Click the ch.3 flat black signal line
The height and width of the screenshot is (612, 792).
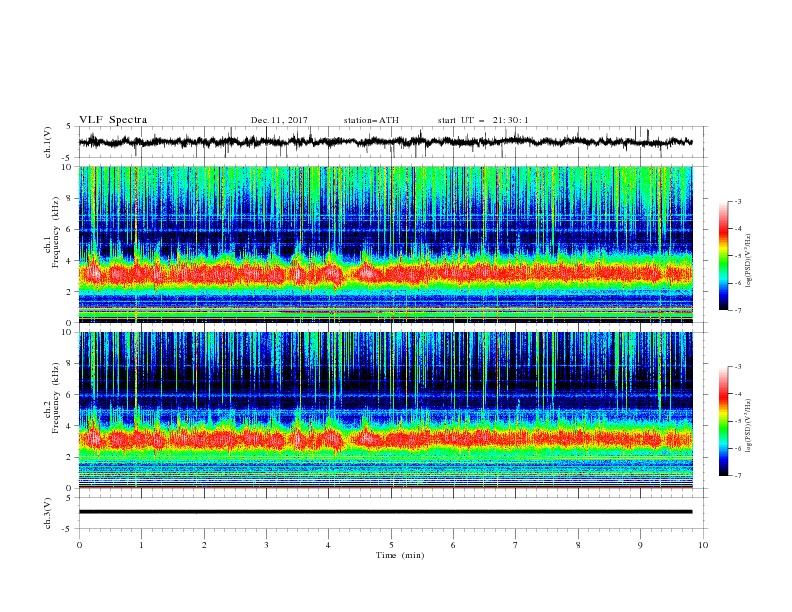tap(385, 512)
